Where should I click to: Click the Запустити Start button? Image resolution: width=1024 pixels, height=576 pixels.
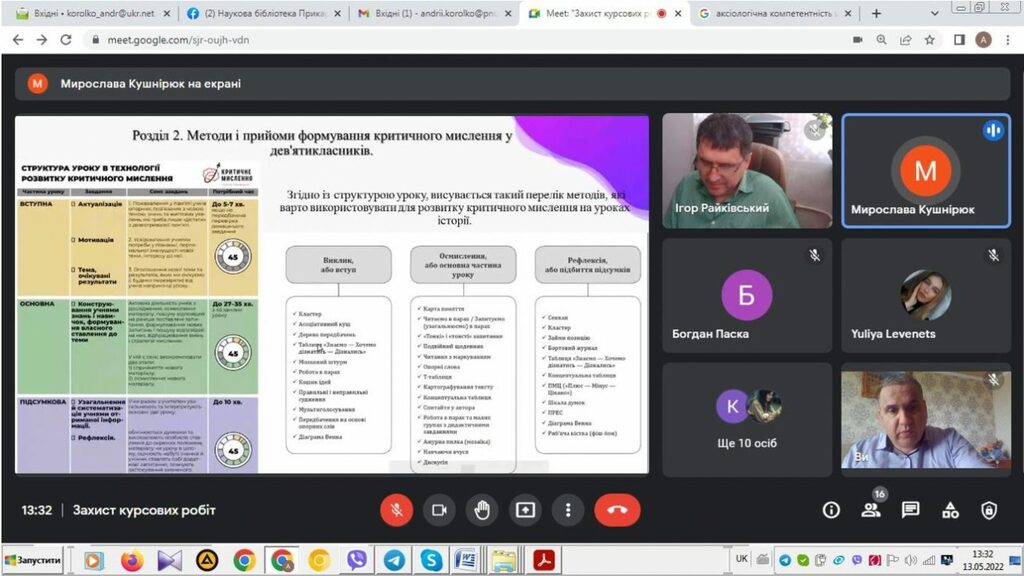34,560
